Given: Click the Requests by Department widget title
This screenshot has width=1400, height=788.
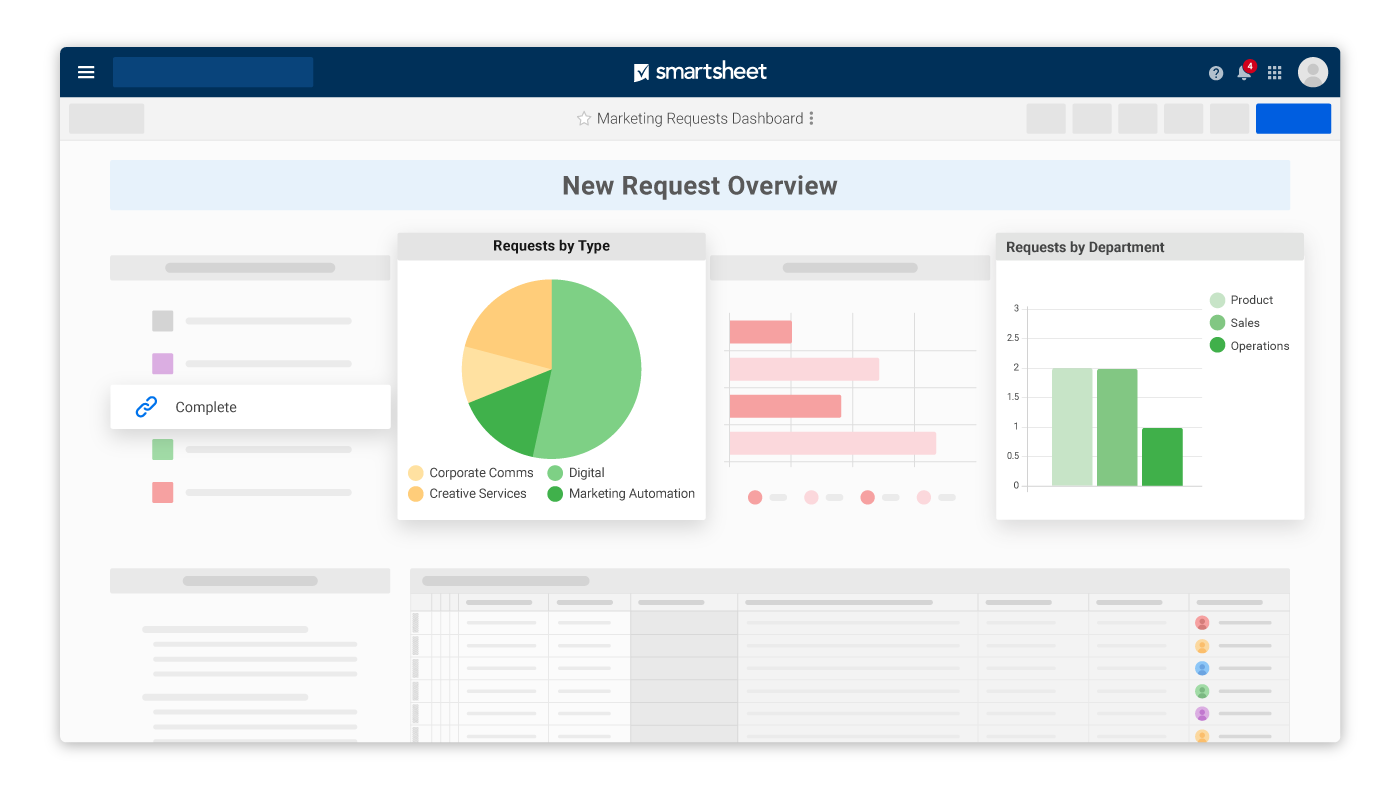Looking at the screenshot, I should [x=1085, y=248].
